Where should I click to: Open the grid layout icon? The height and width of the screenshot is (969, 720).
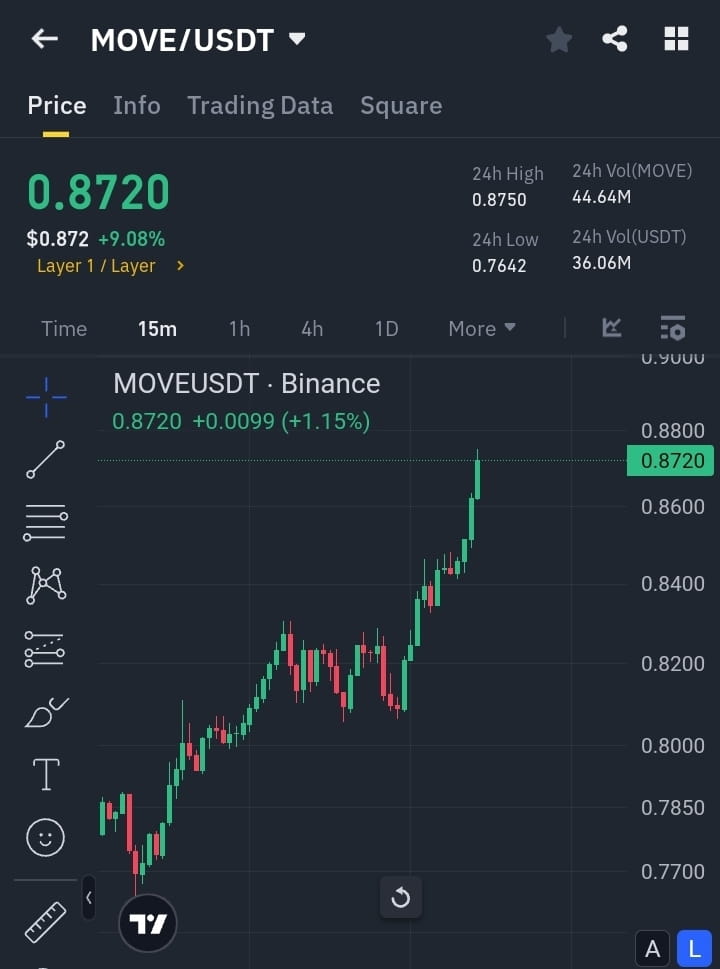click(x=676, y=39)
